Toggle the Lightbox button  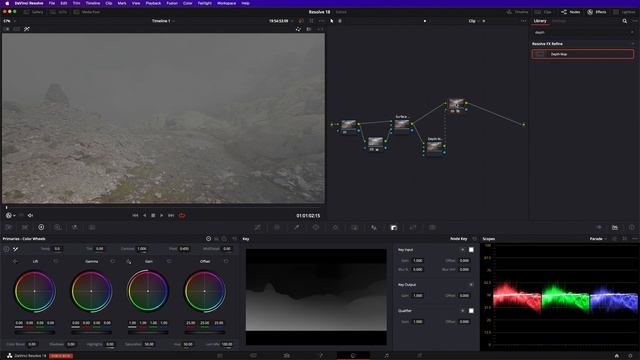point(624,12)
